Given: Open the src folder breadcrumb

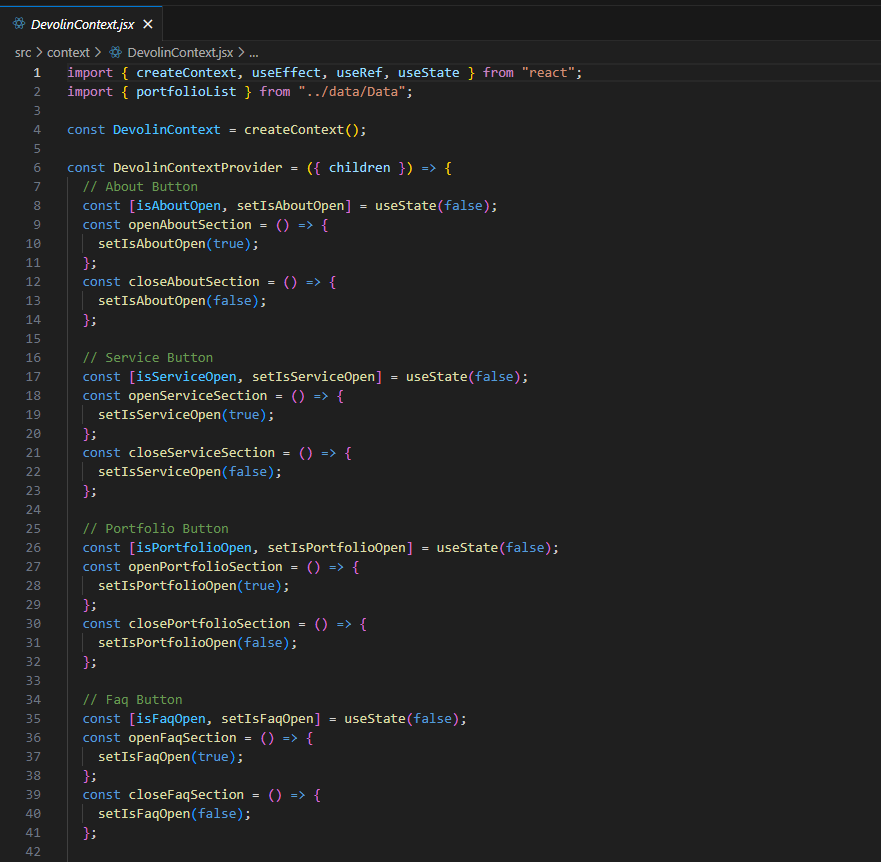Looking at the screenshot, I should click(22, 52).
